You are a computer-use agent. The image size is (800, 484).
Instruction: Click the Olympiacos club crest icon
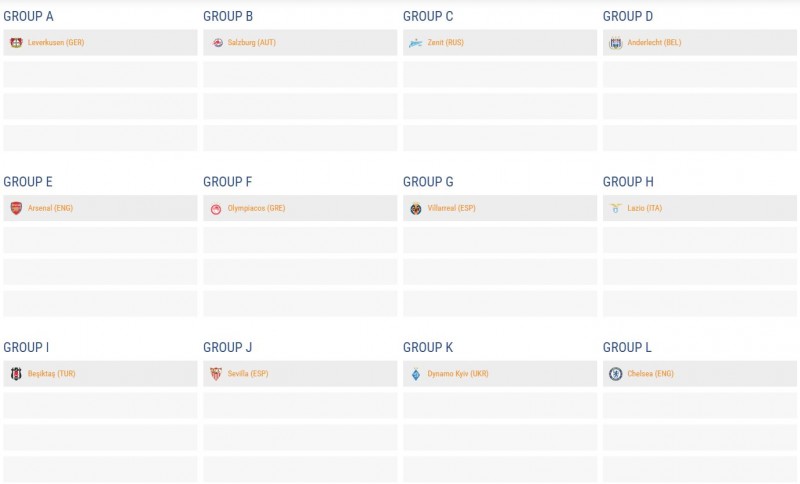tap(217, 209)
